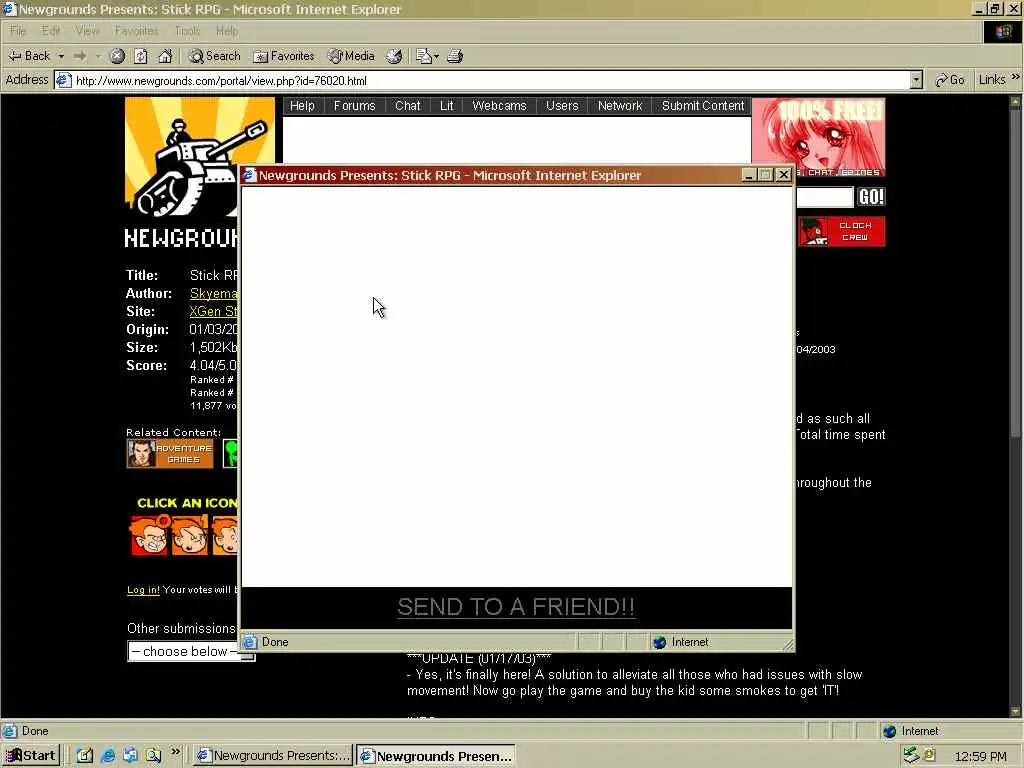Open the Start menu
The width and height of the screenshot is (1024, 768).
coord(31,756)
